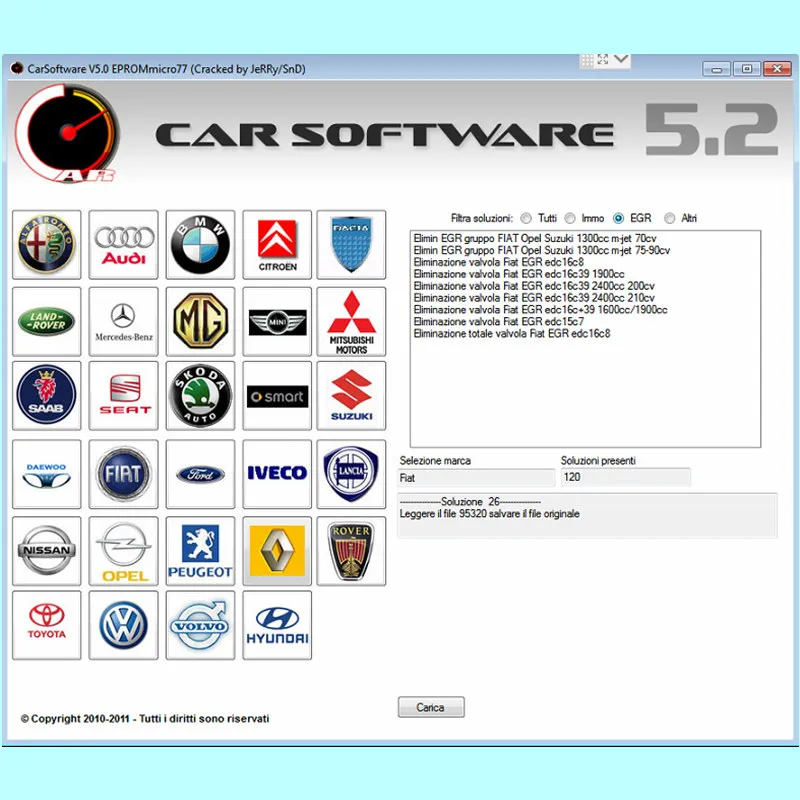Pick the Peugeot brand logo

coord(201,551)
